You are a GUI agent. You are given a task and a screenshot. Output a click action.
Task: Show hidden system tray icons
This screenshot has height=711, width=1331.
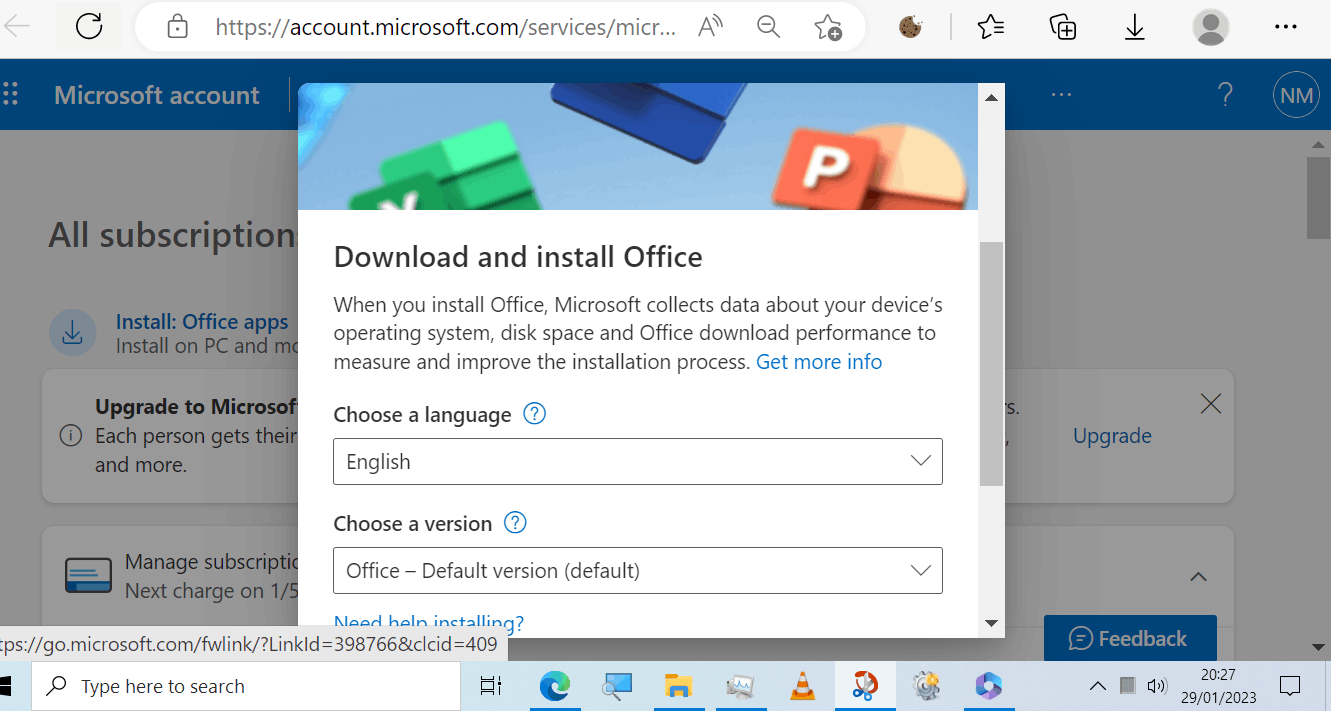point(1097,686)
